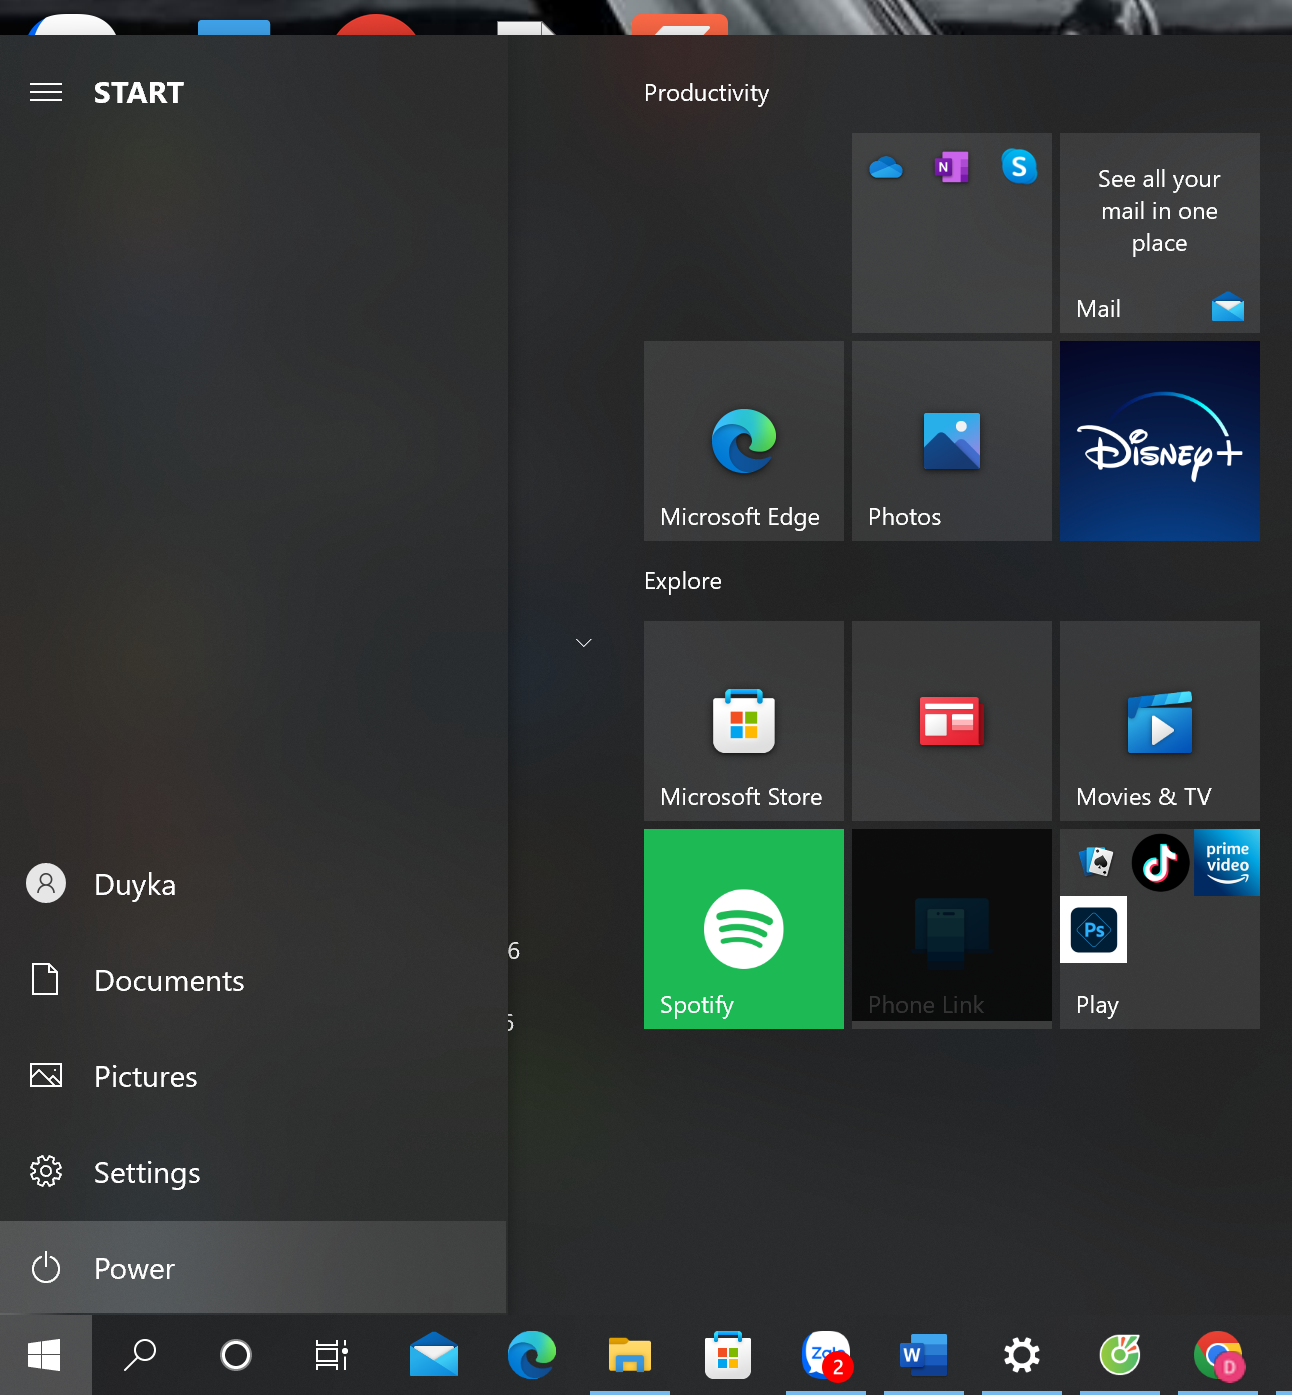Expand the app list chevron arrow

(584, 642)
